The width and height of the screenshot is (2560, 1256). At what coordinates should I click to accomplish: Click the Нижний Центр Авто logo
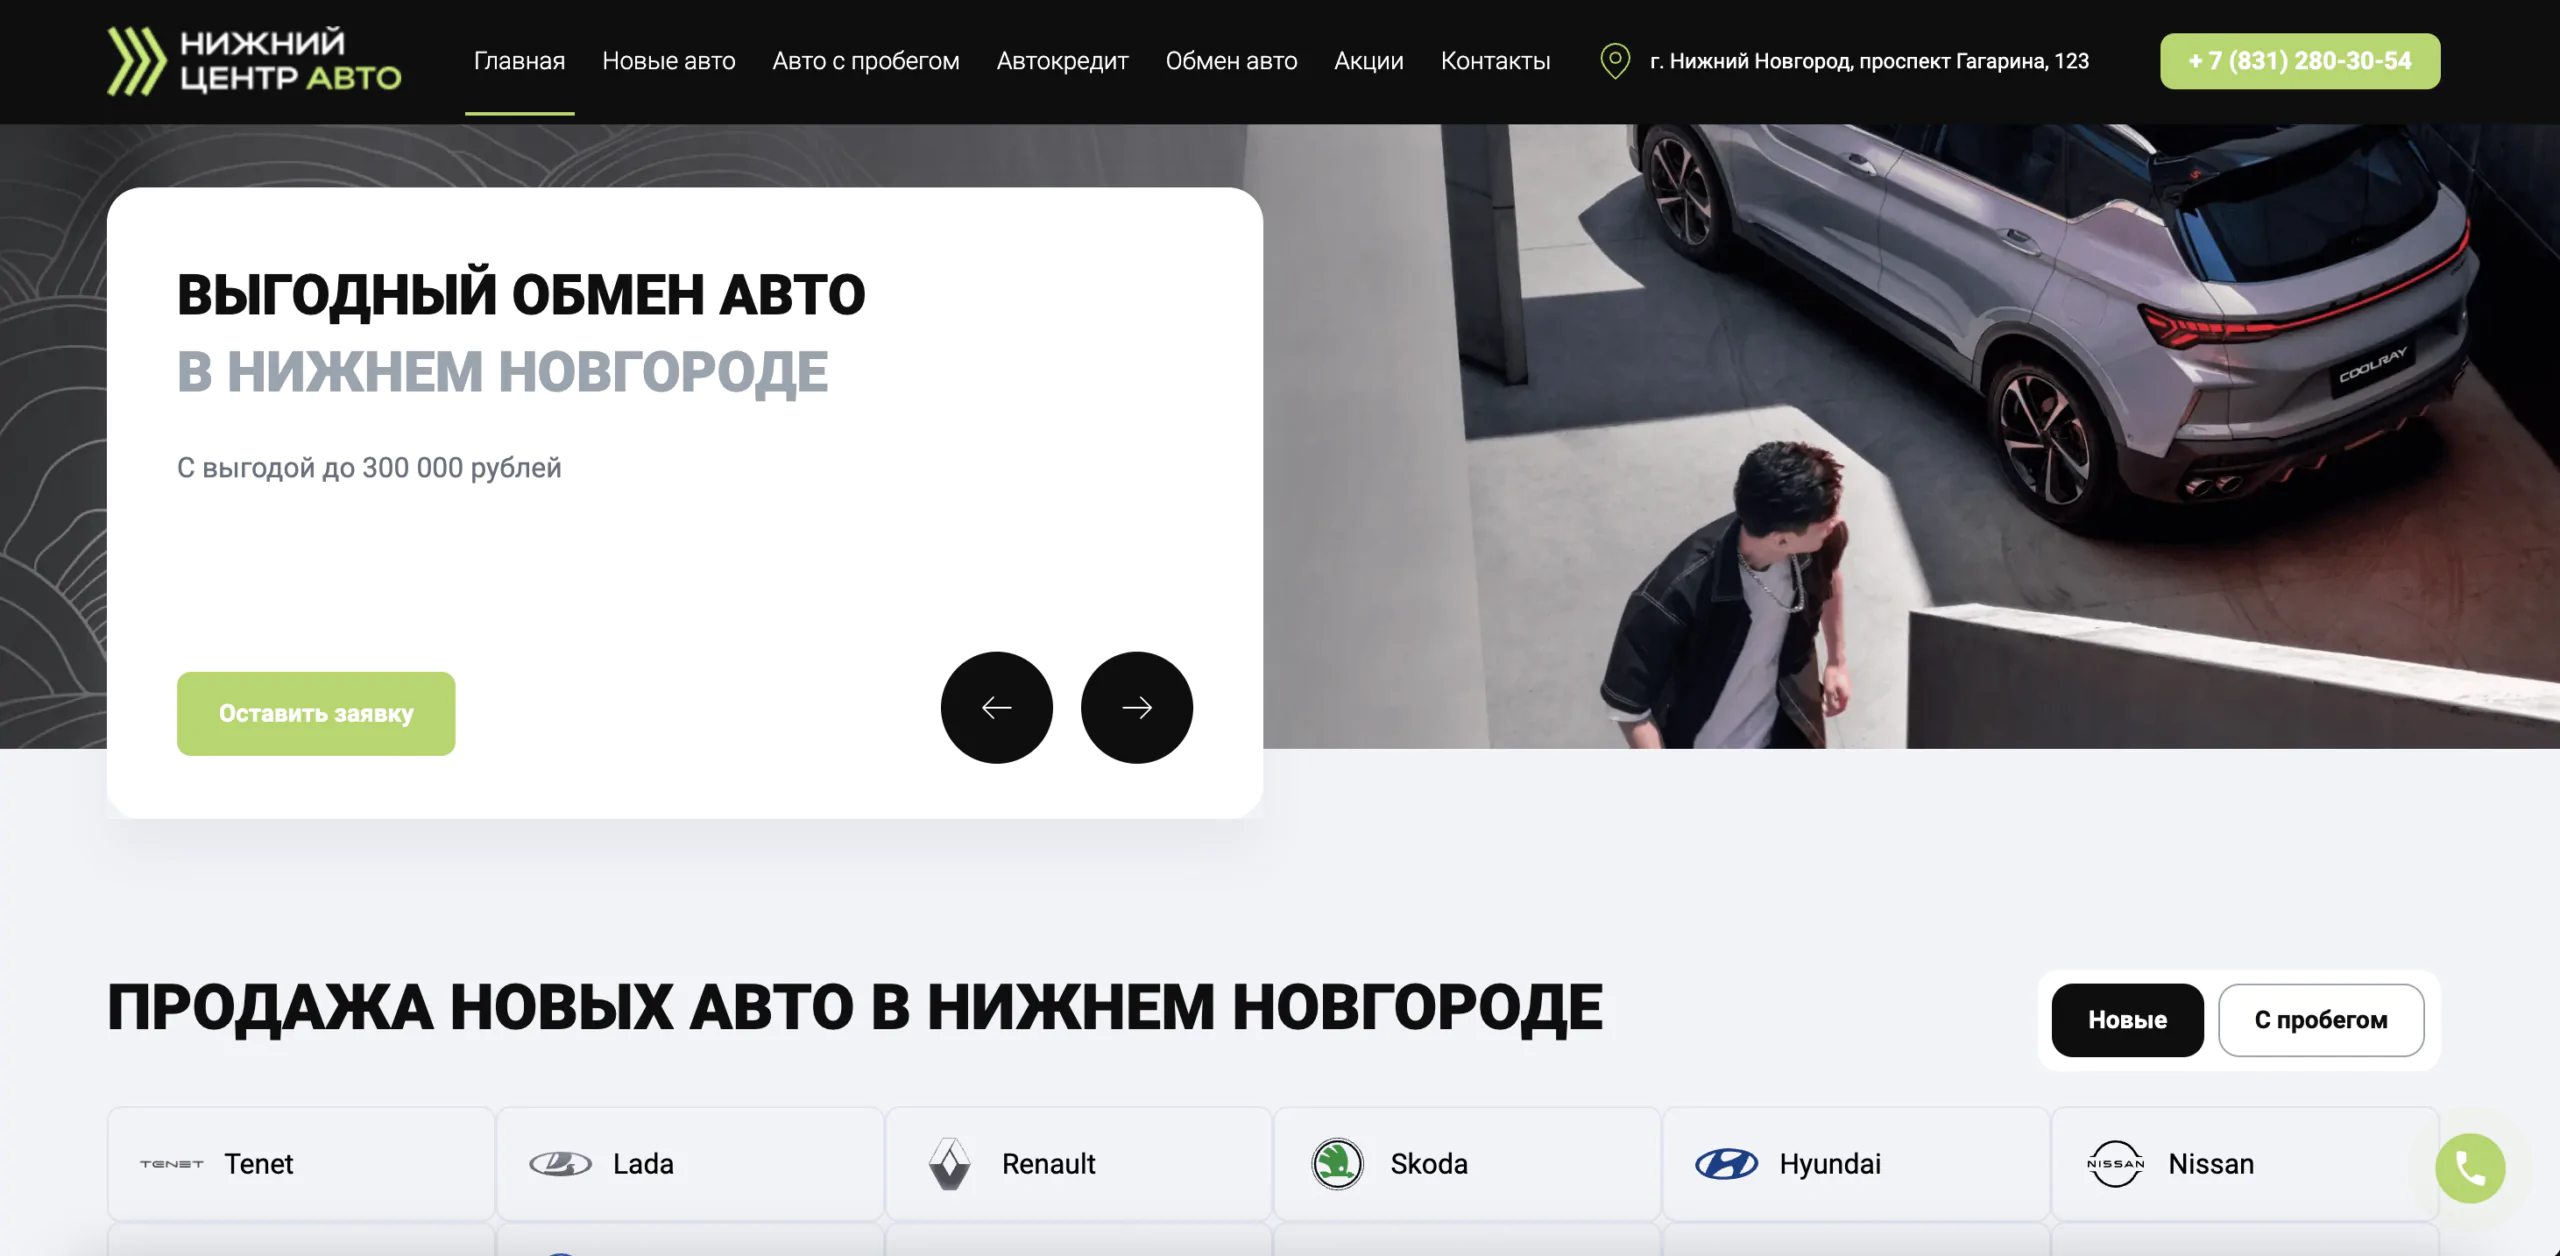[254, 61]
